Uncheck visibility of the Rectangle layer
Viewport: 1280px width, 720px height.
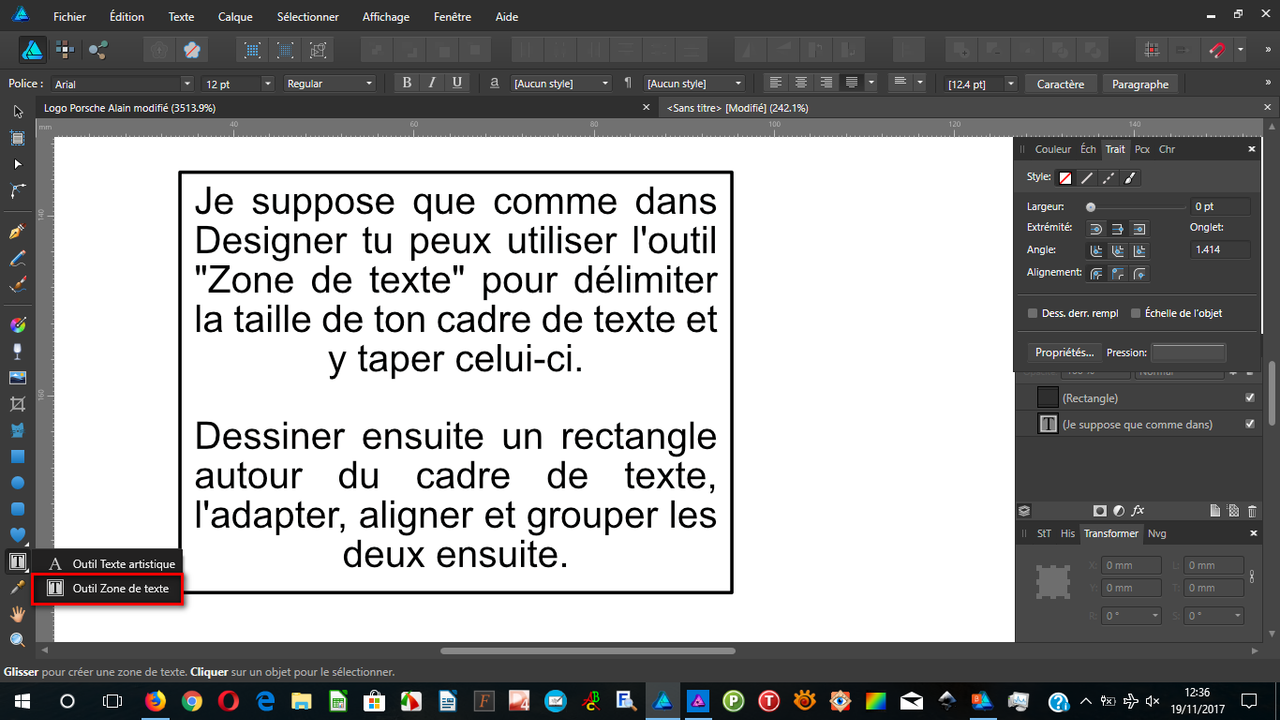pyautogui.click(x=1249, y=397)
